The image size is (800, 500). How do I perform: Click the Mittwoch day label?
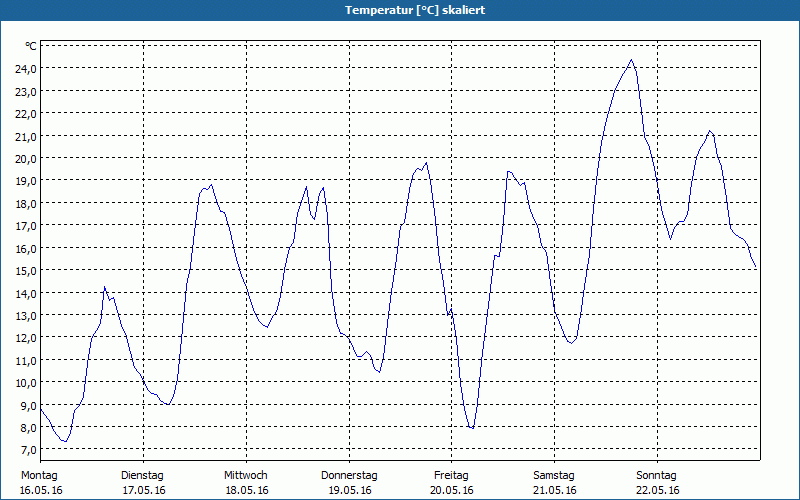[x=246, y=476]
